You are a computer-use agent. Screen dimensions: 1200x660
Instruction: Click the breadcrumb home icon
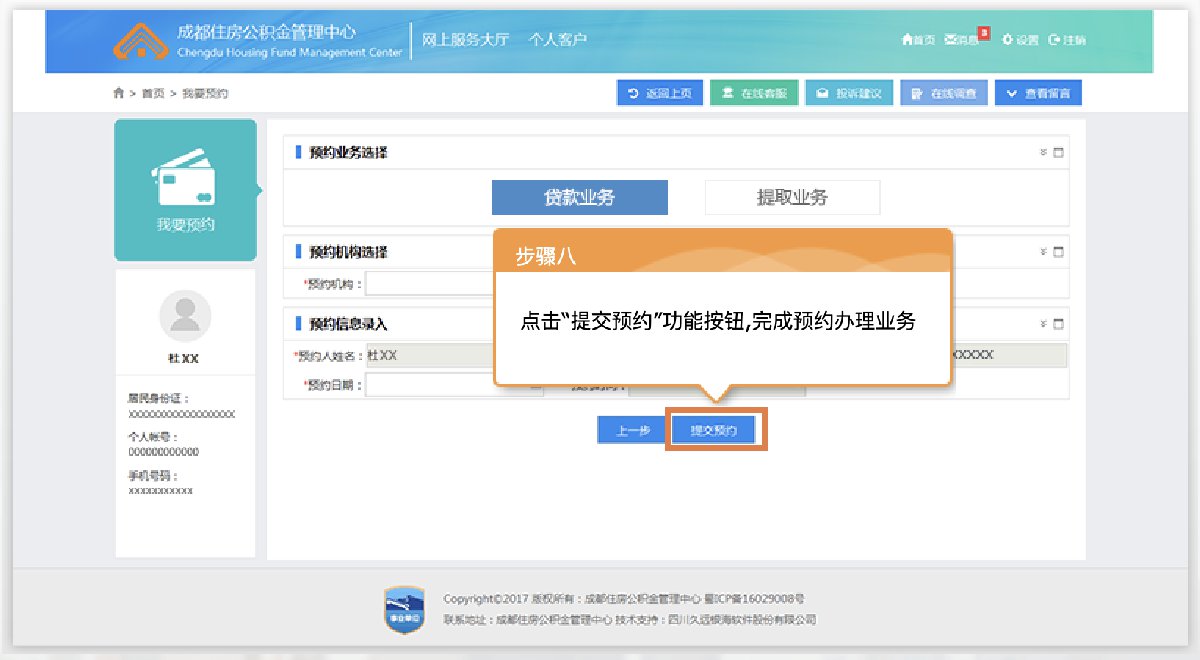tap(119, 94)
